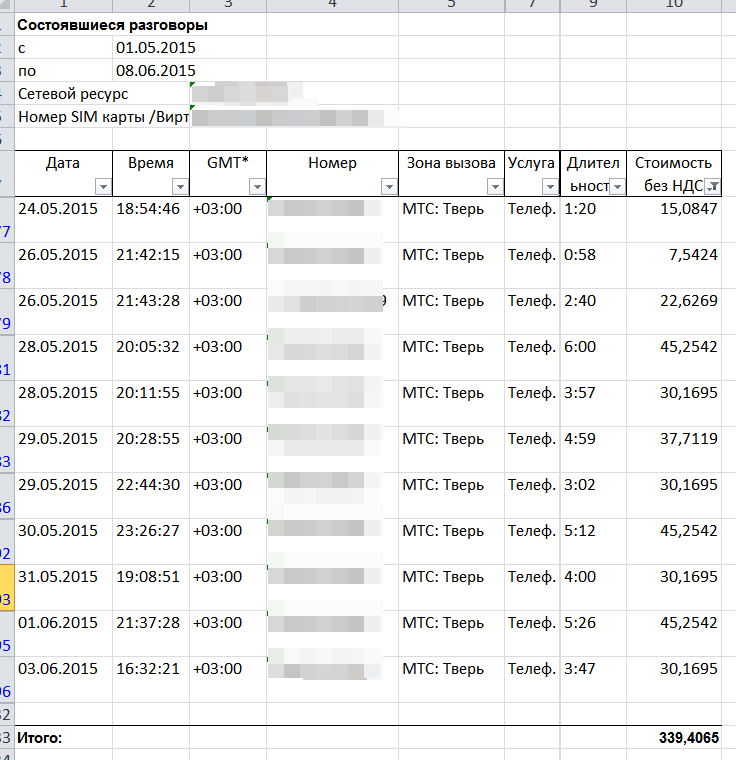This screenshot has height=760, width=736.
Task: Select the date cell 03.06.2015
Action: click(64, 680)
